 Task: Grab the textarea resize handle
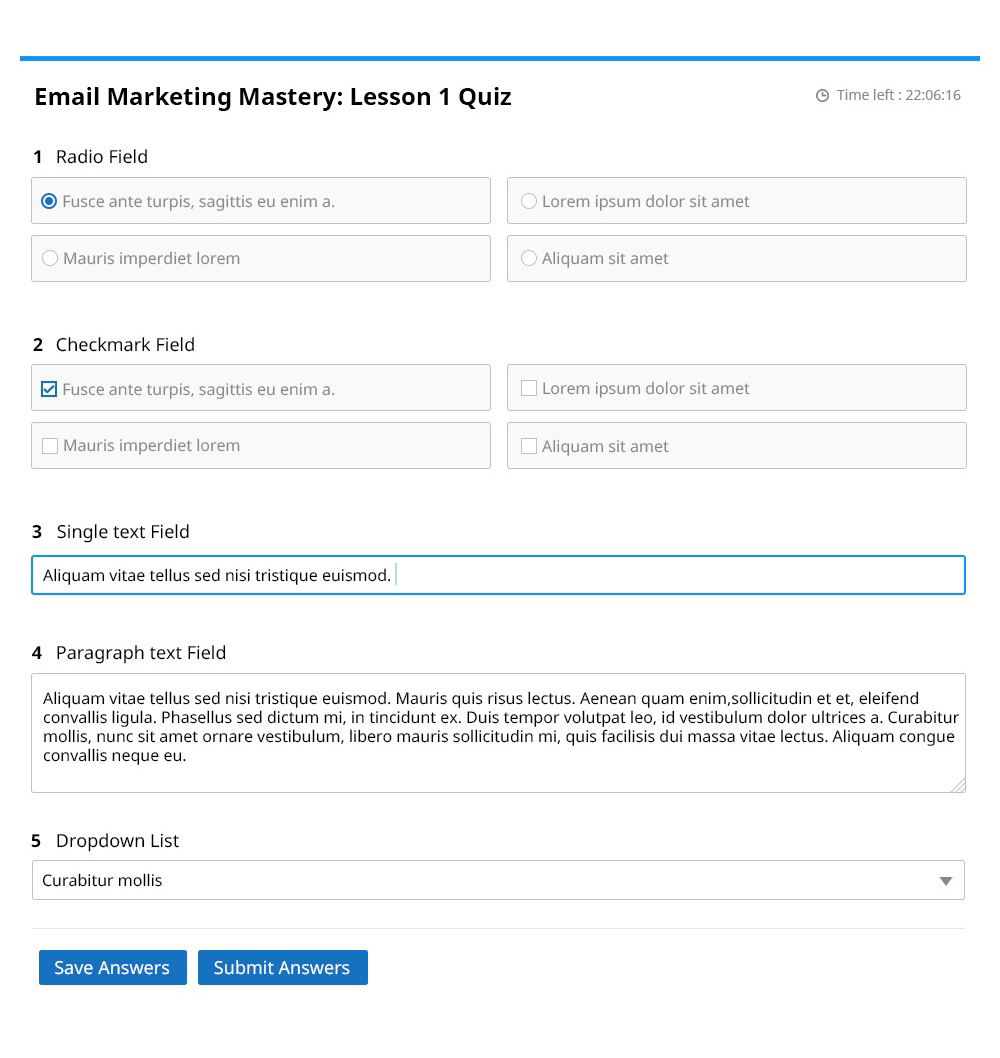click(x=958, y=785)
